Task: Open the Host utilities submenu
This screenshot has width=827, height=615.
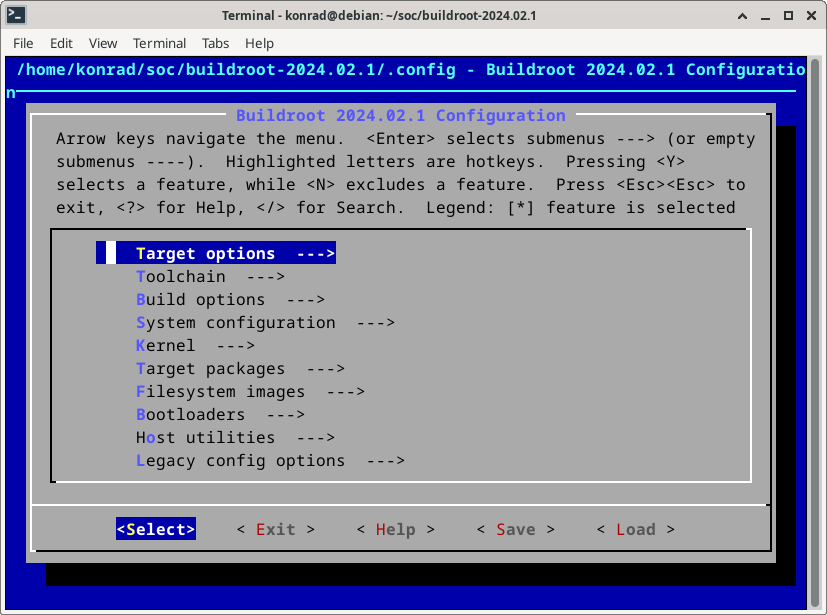Action: pyautogui.click(x=235, y=438)
